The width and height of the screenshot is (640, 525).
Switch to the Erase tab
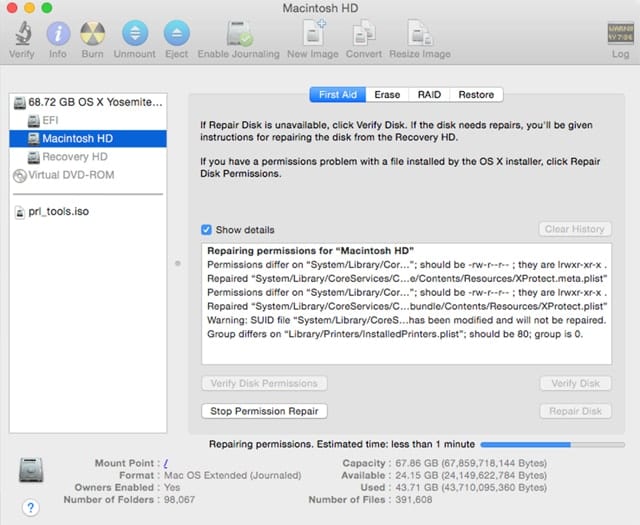[387, 95]
